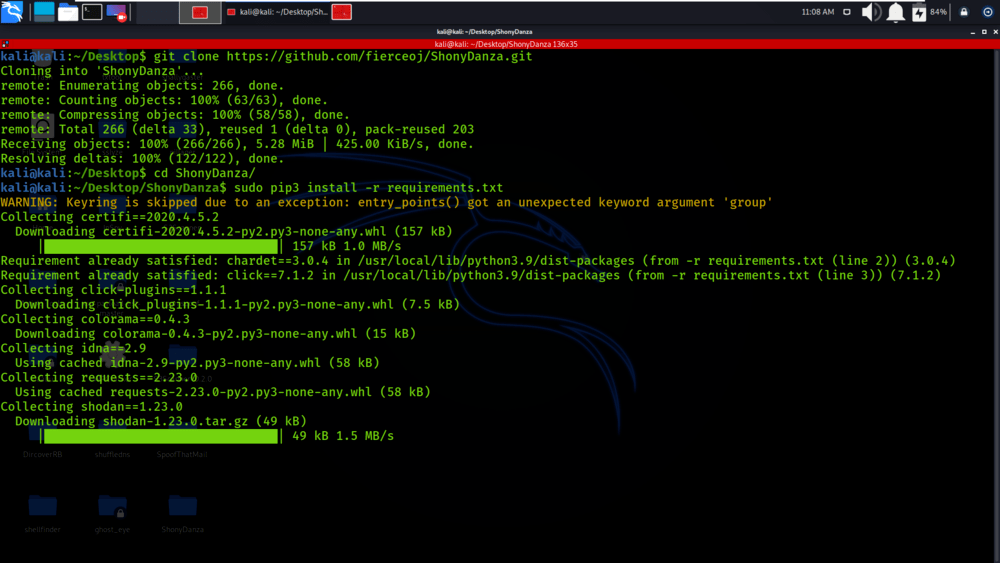Click 'Downloading shodan-1.23.0.tar.gz' line
The height and width of the screenshot is (563, 1000).
click(161, 421)
